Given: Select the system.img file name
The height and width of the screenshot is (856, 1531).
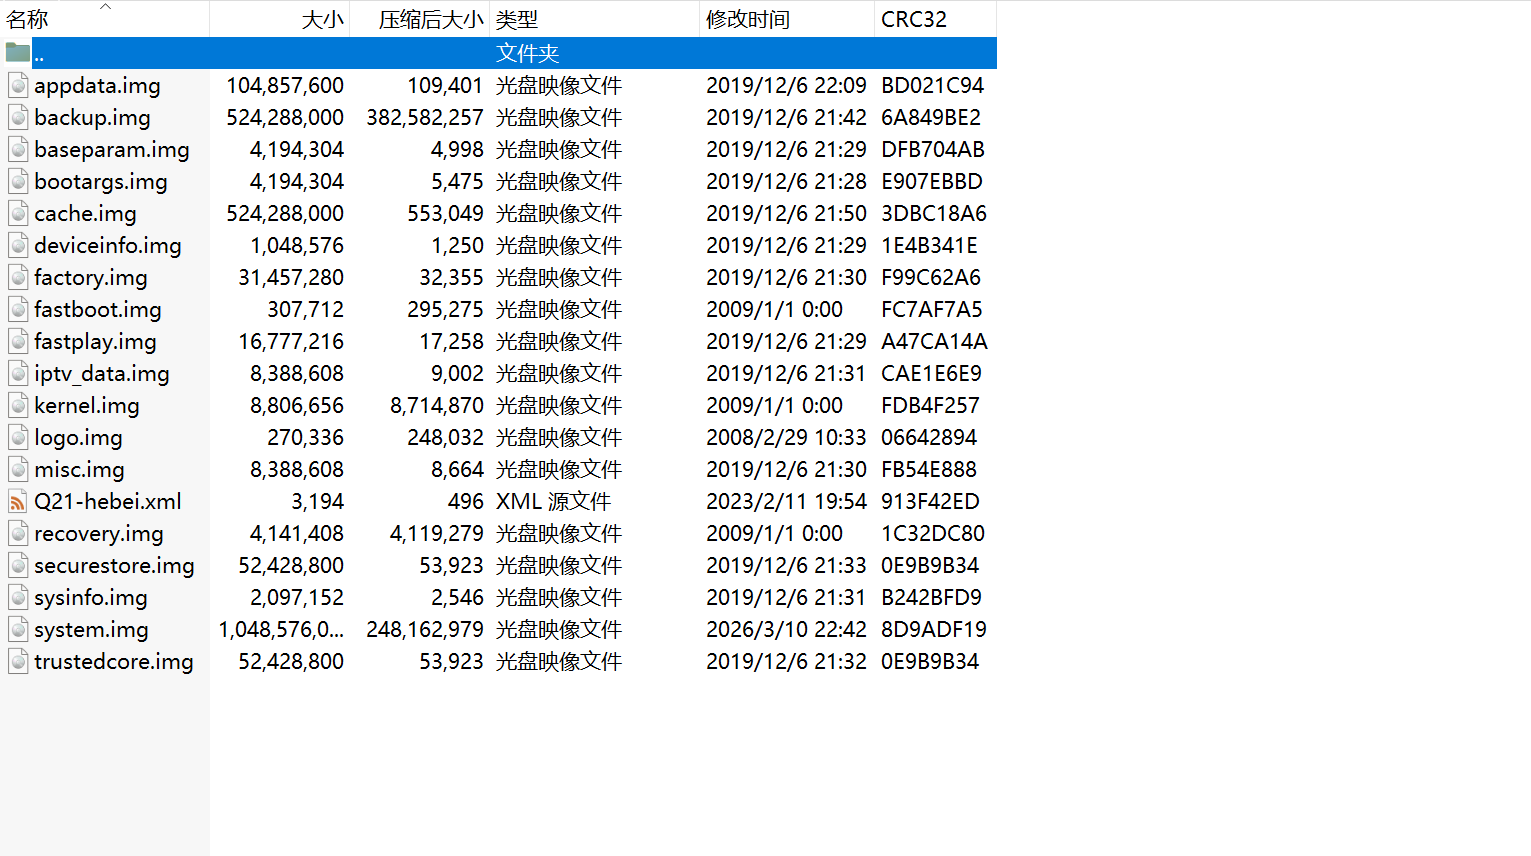Looking at the screenshot, I should (x=91, y=629).
